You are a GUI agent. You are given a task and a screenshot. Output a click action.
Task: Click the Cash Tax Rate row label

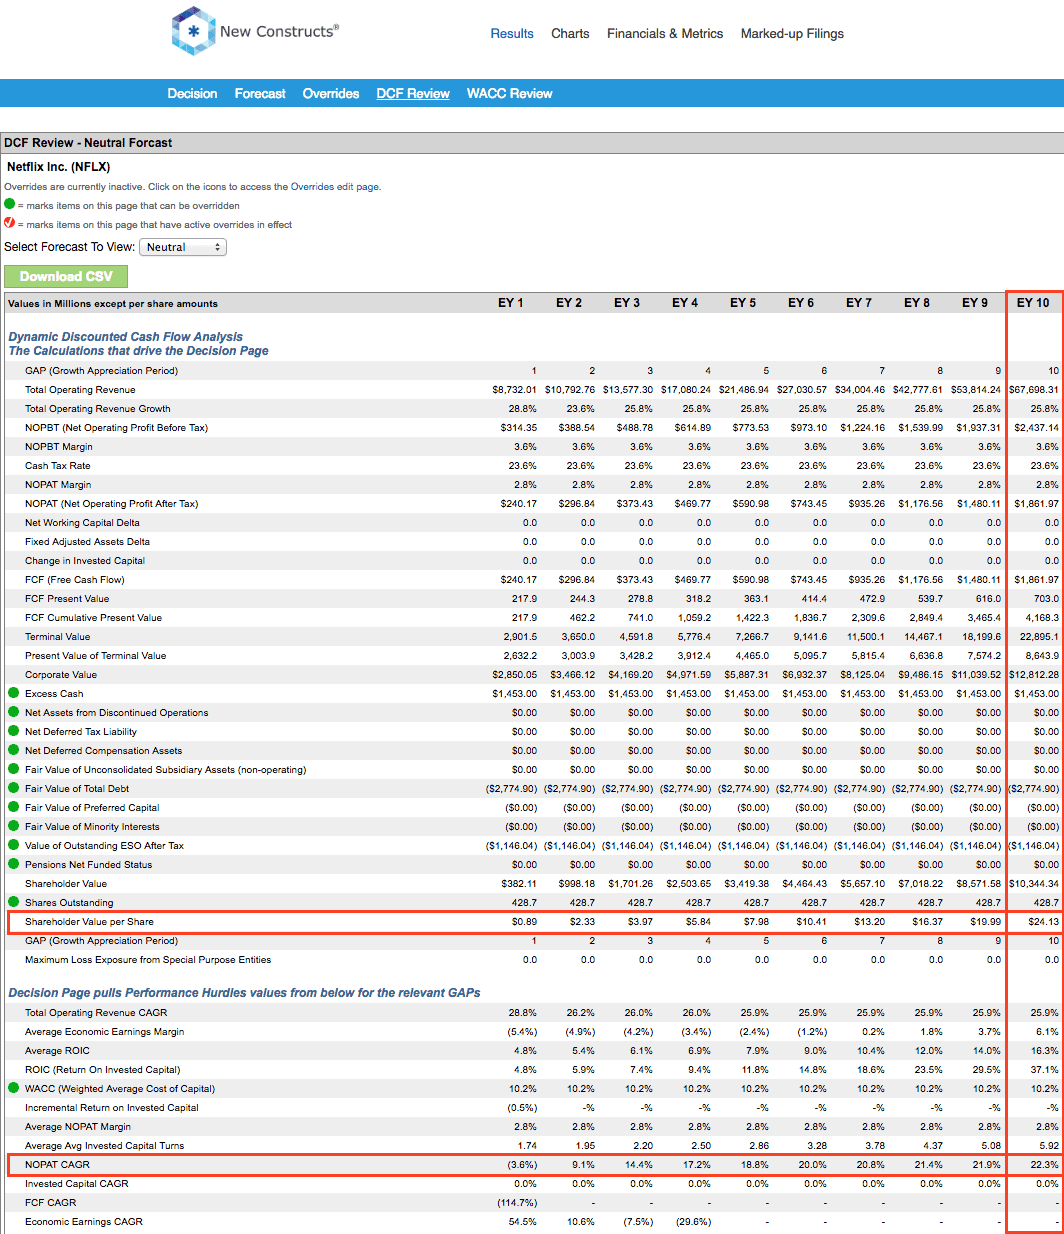click(58, 465)
